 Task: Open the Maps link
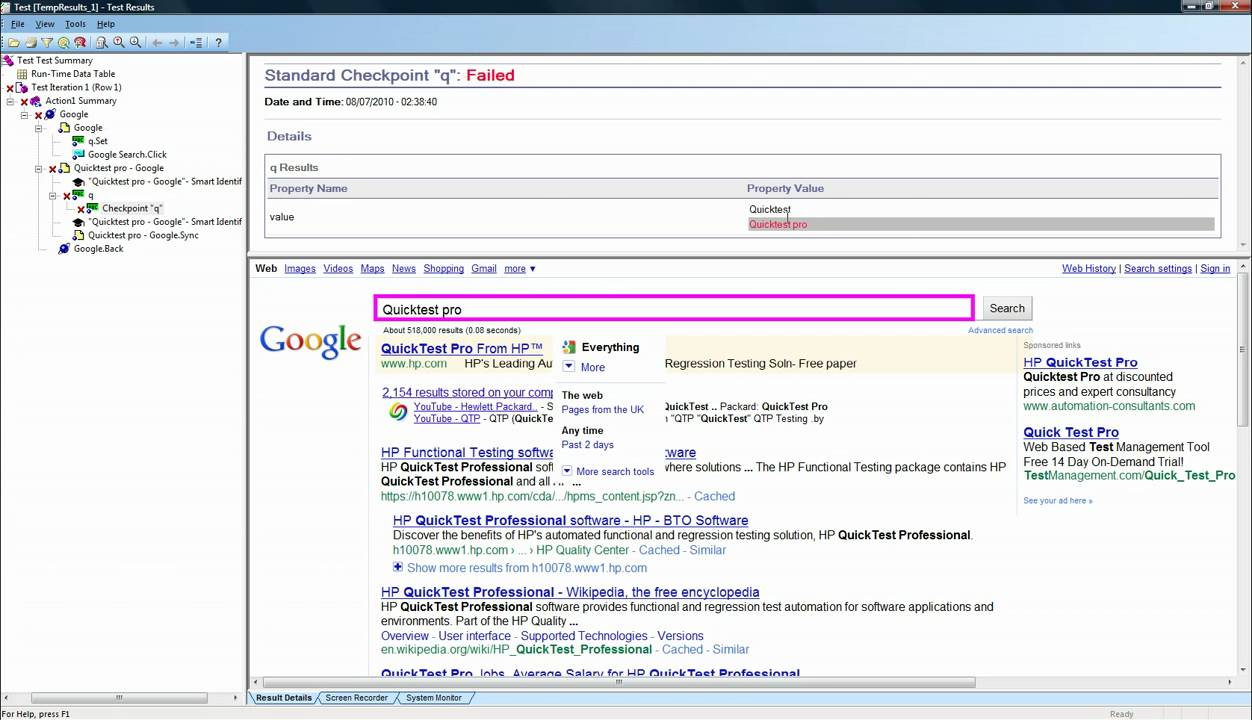coord(372,268)
